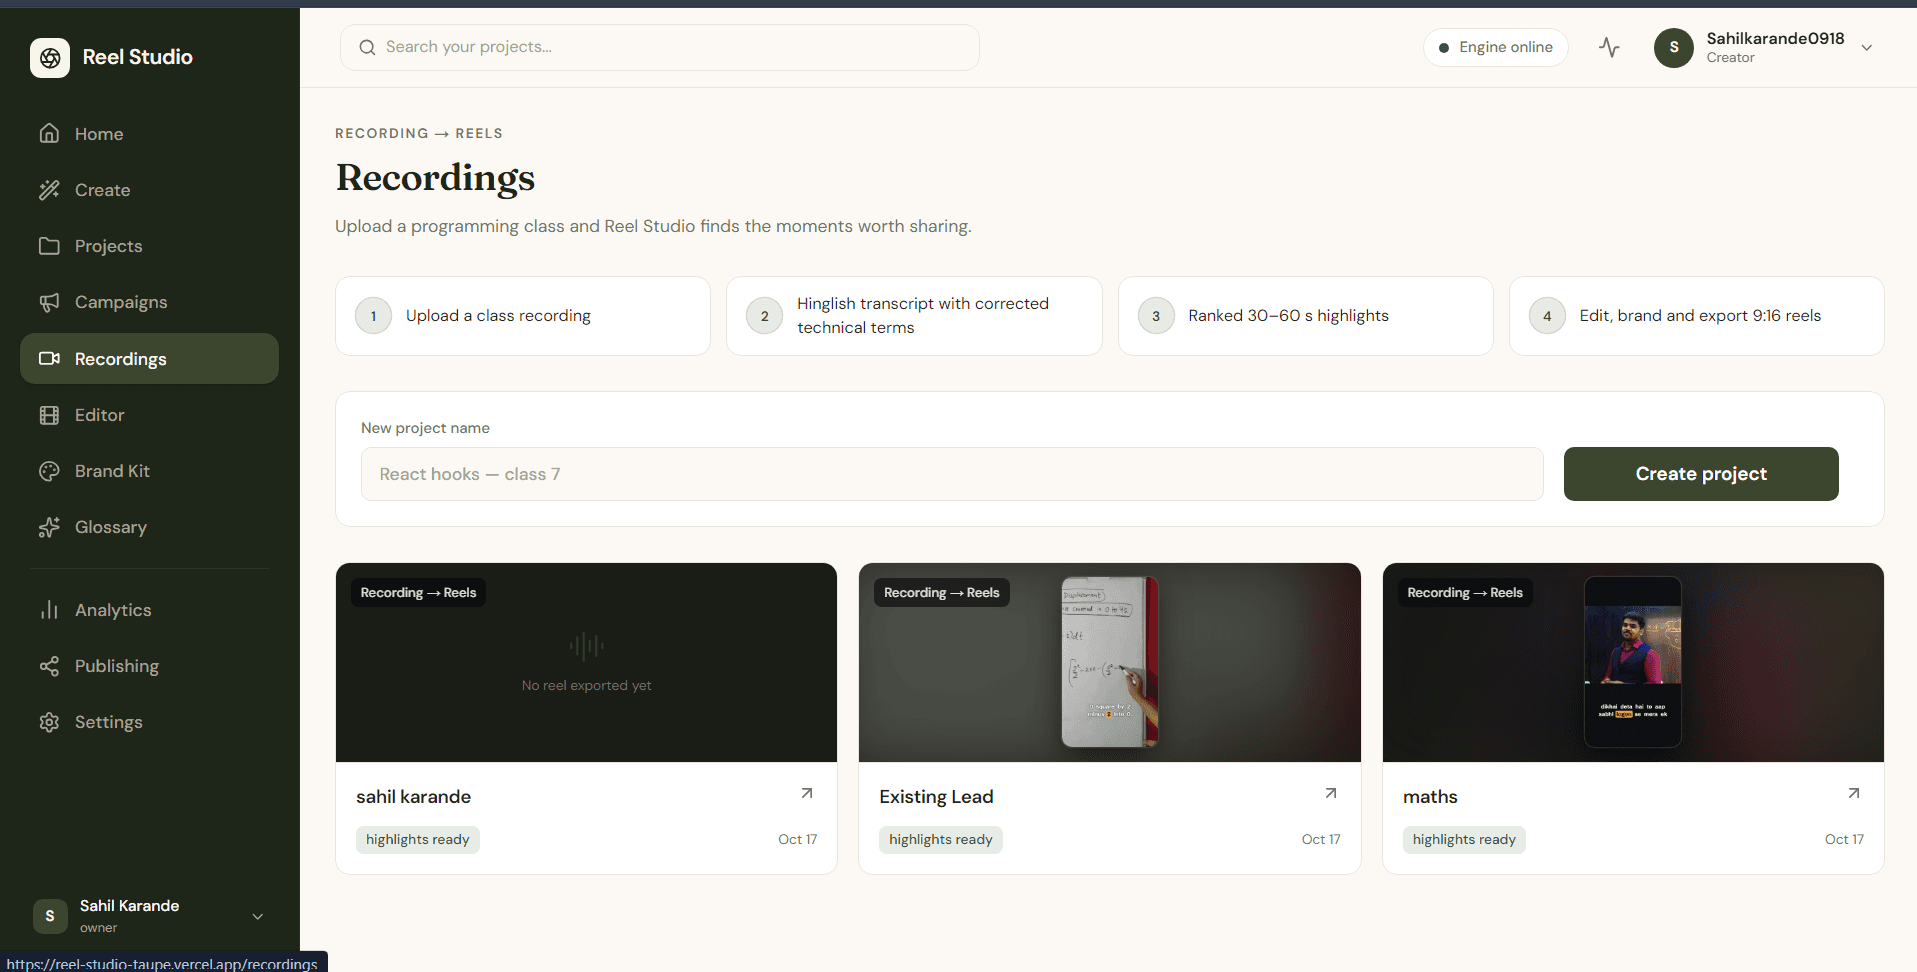
Task: Click Recording → Reels tag on sahil karande card
Action: coord(418,593)
